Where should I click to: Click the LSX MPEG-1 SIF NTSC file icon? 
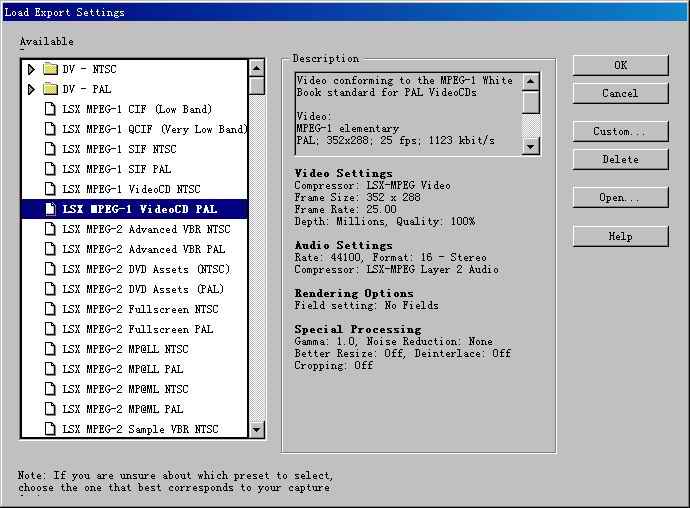[x=50, y=149]
